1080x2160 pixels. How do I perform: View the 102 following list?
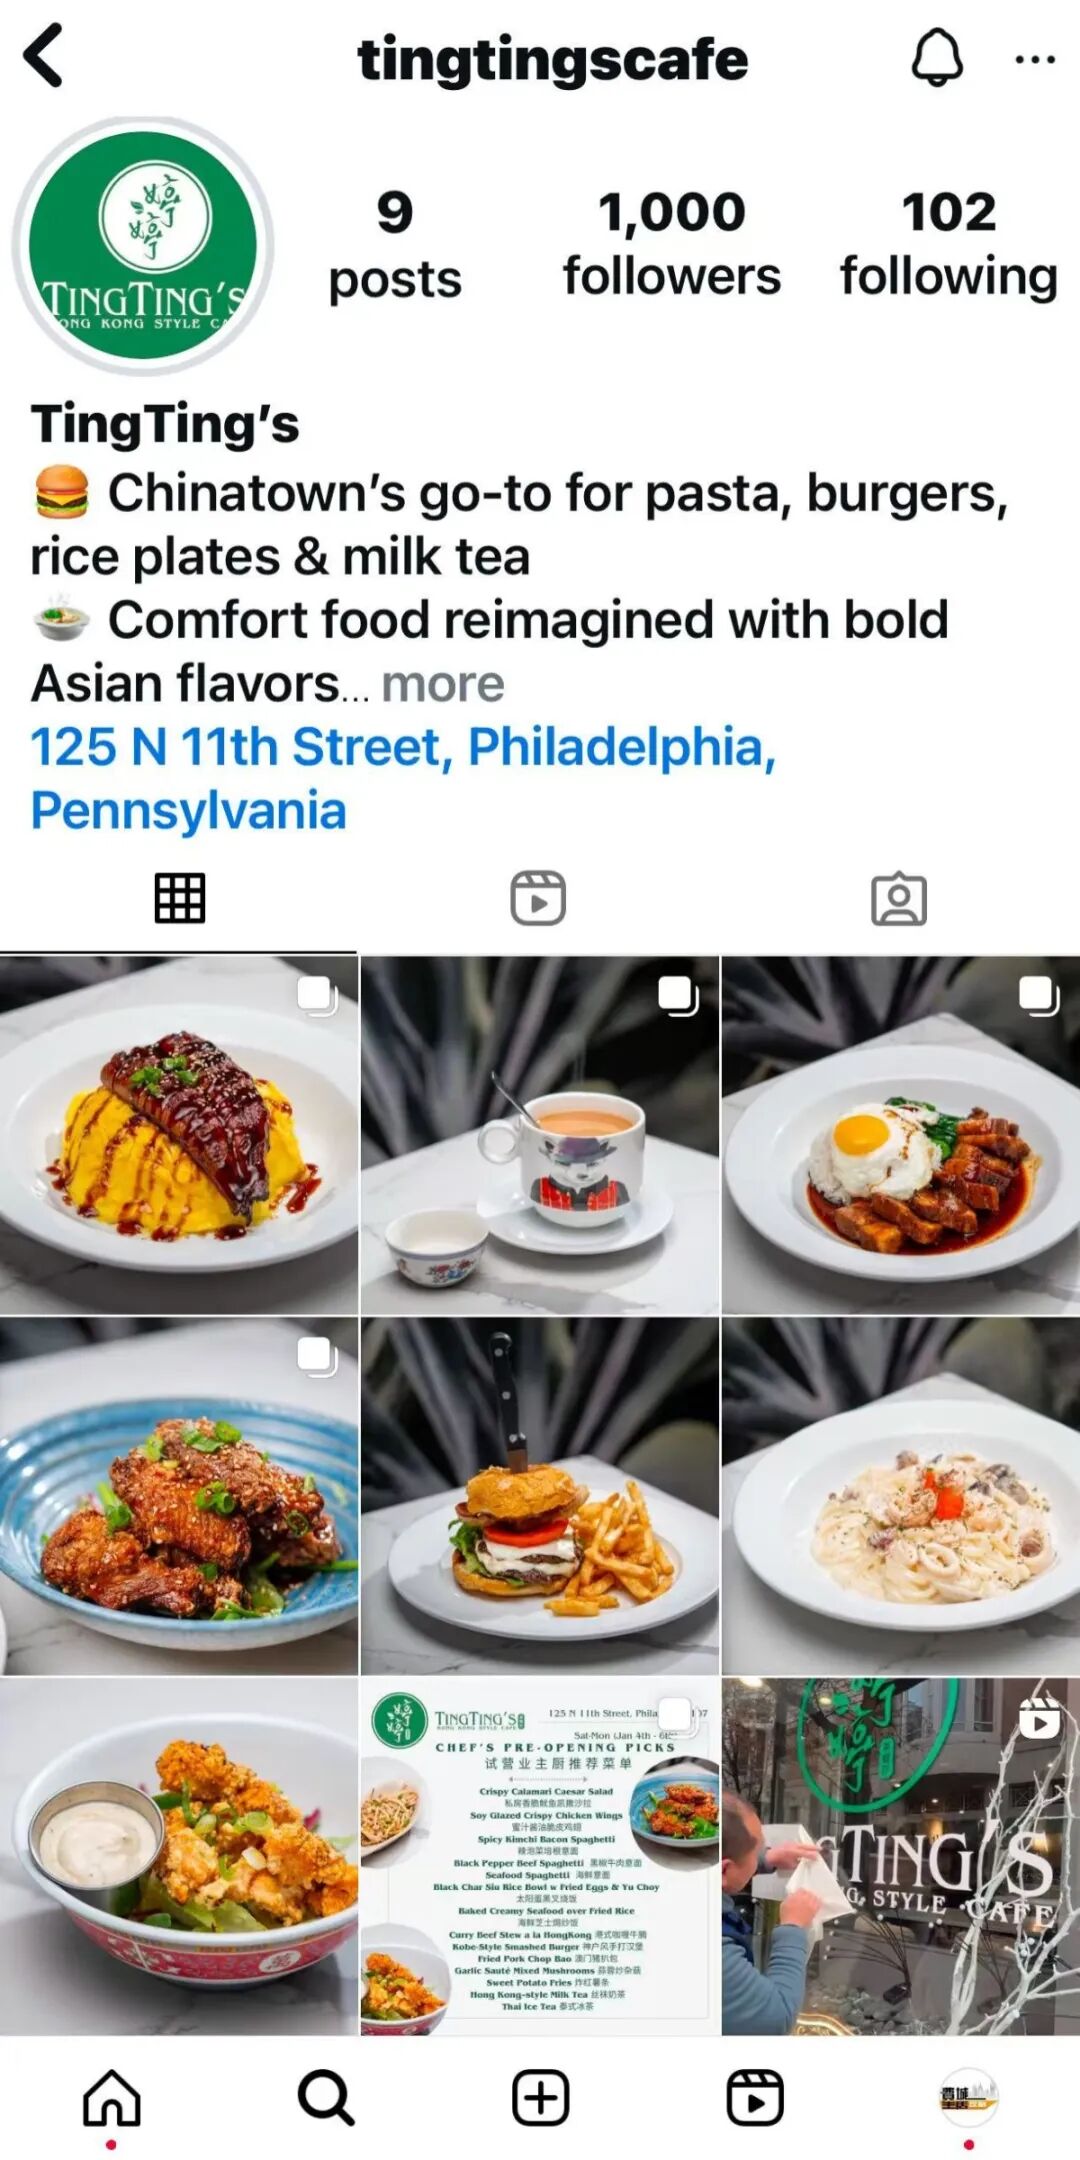[x=949, y=243]
